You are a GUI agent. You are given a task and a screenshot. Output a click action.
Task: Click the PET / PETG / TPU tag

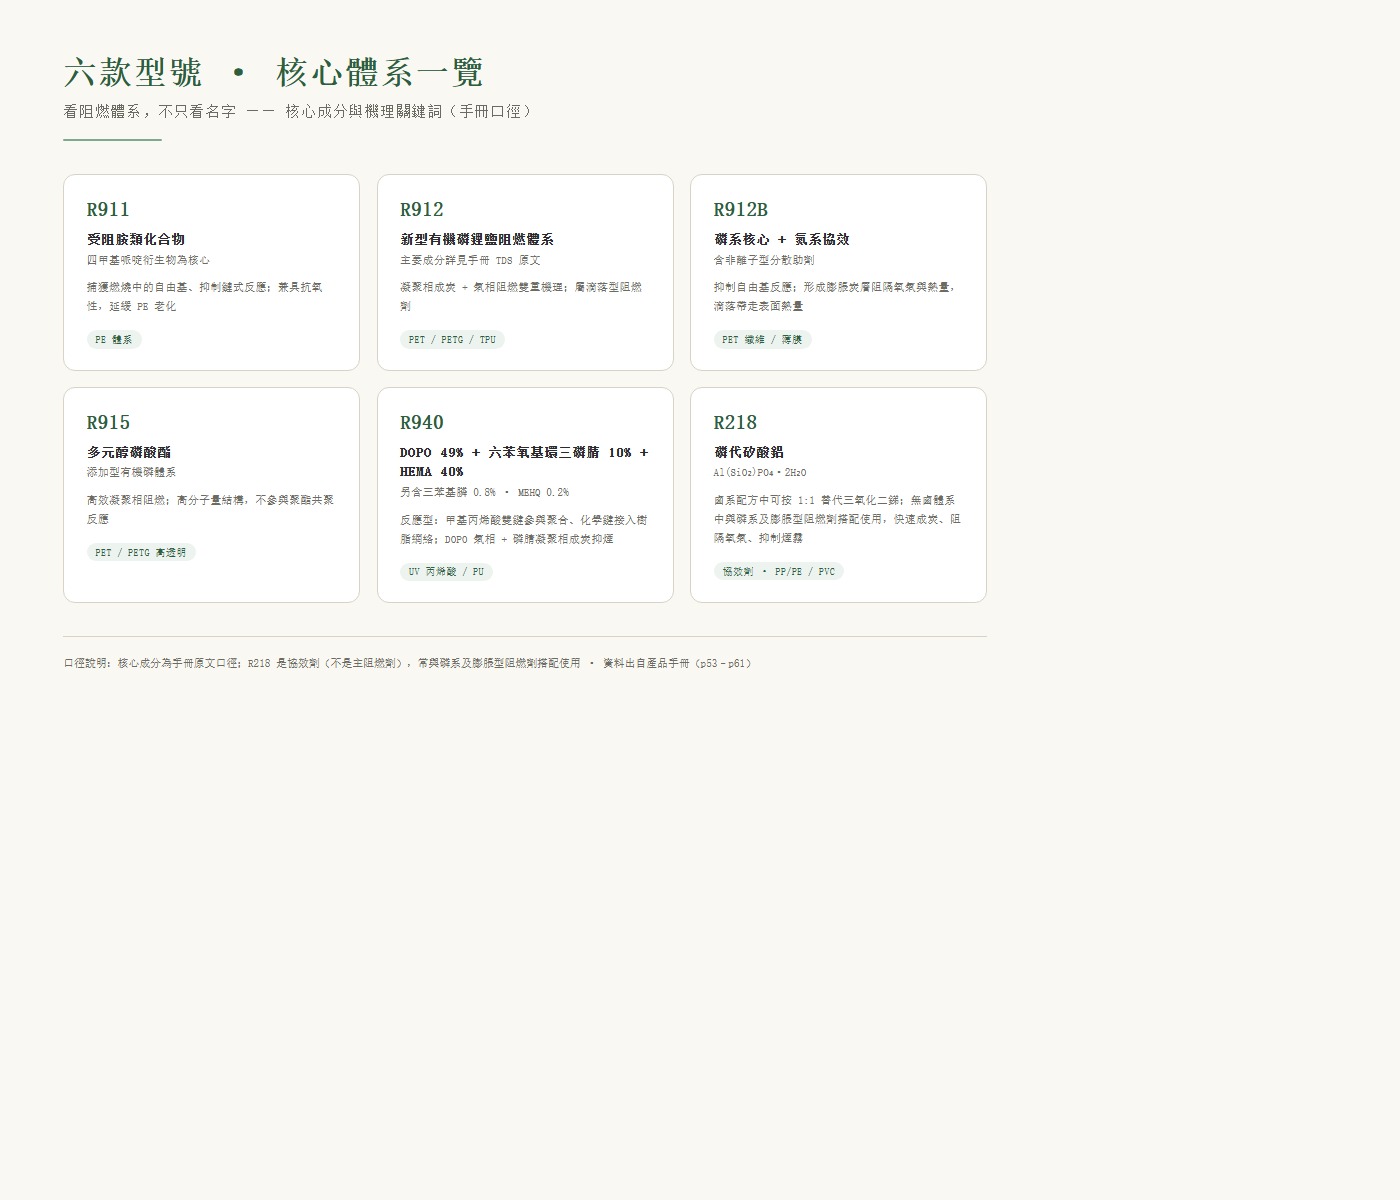[x=452, y=340]
